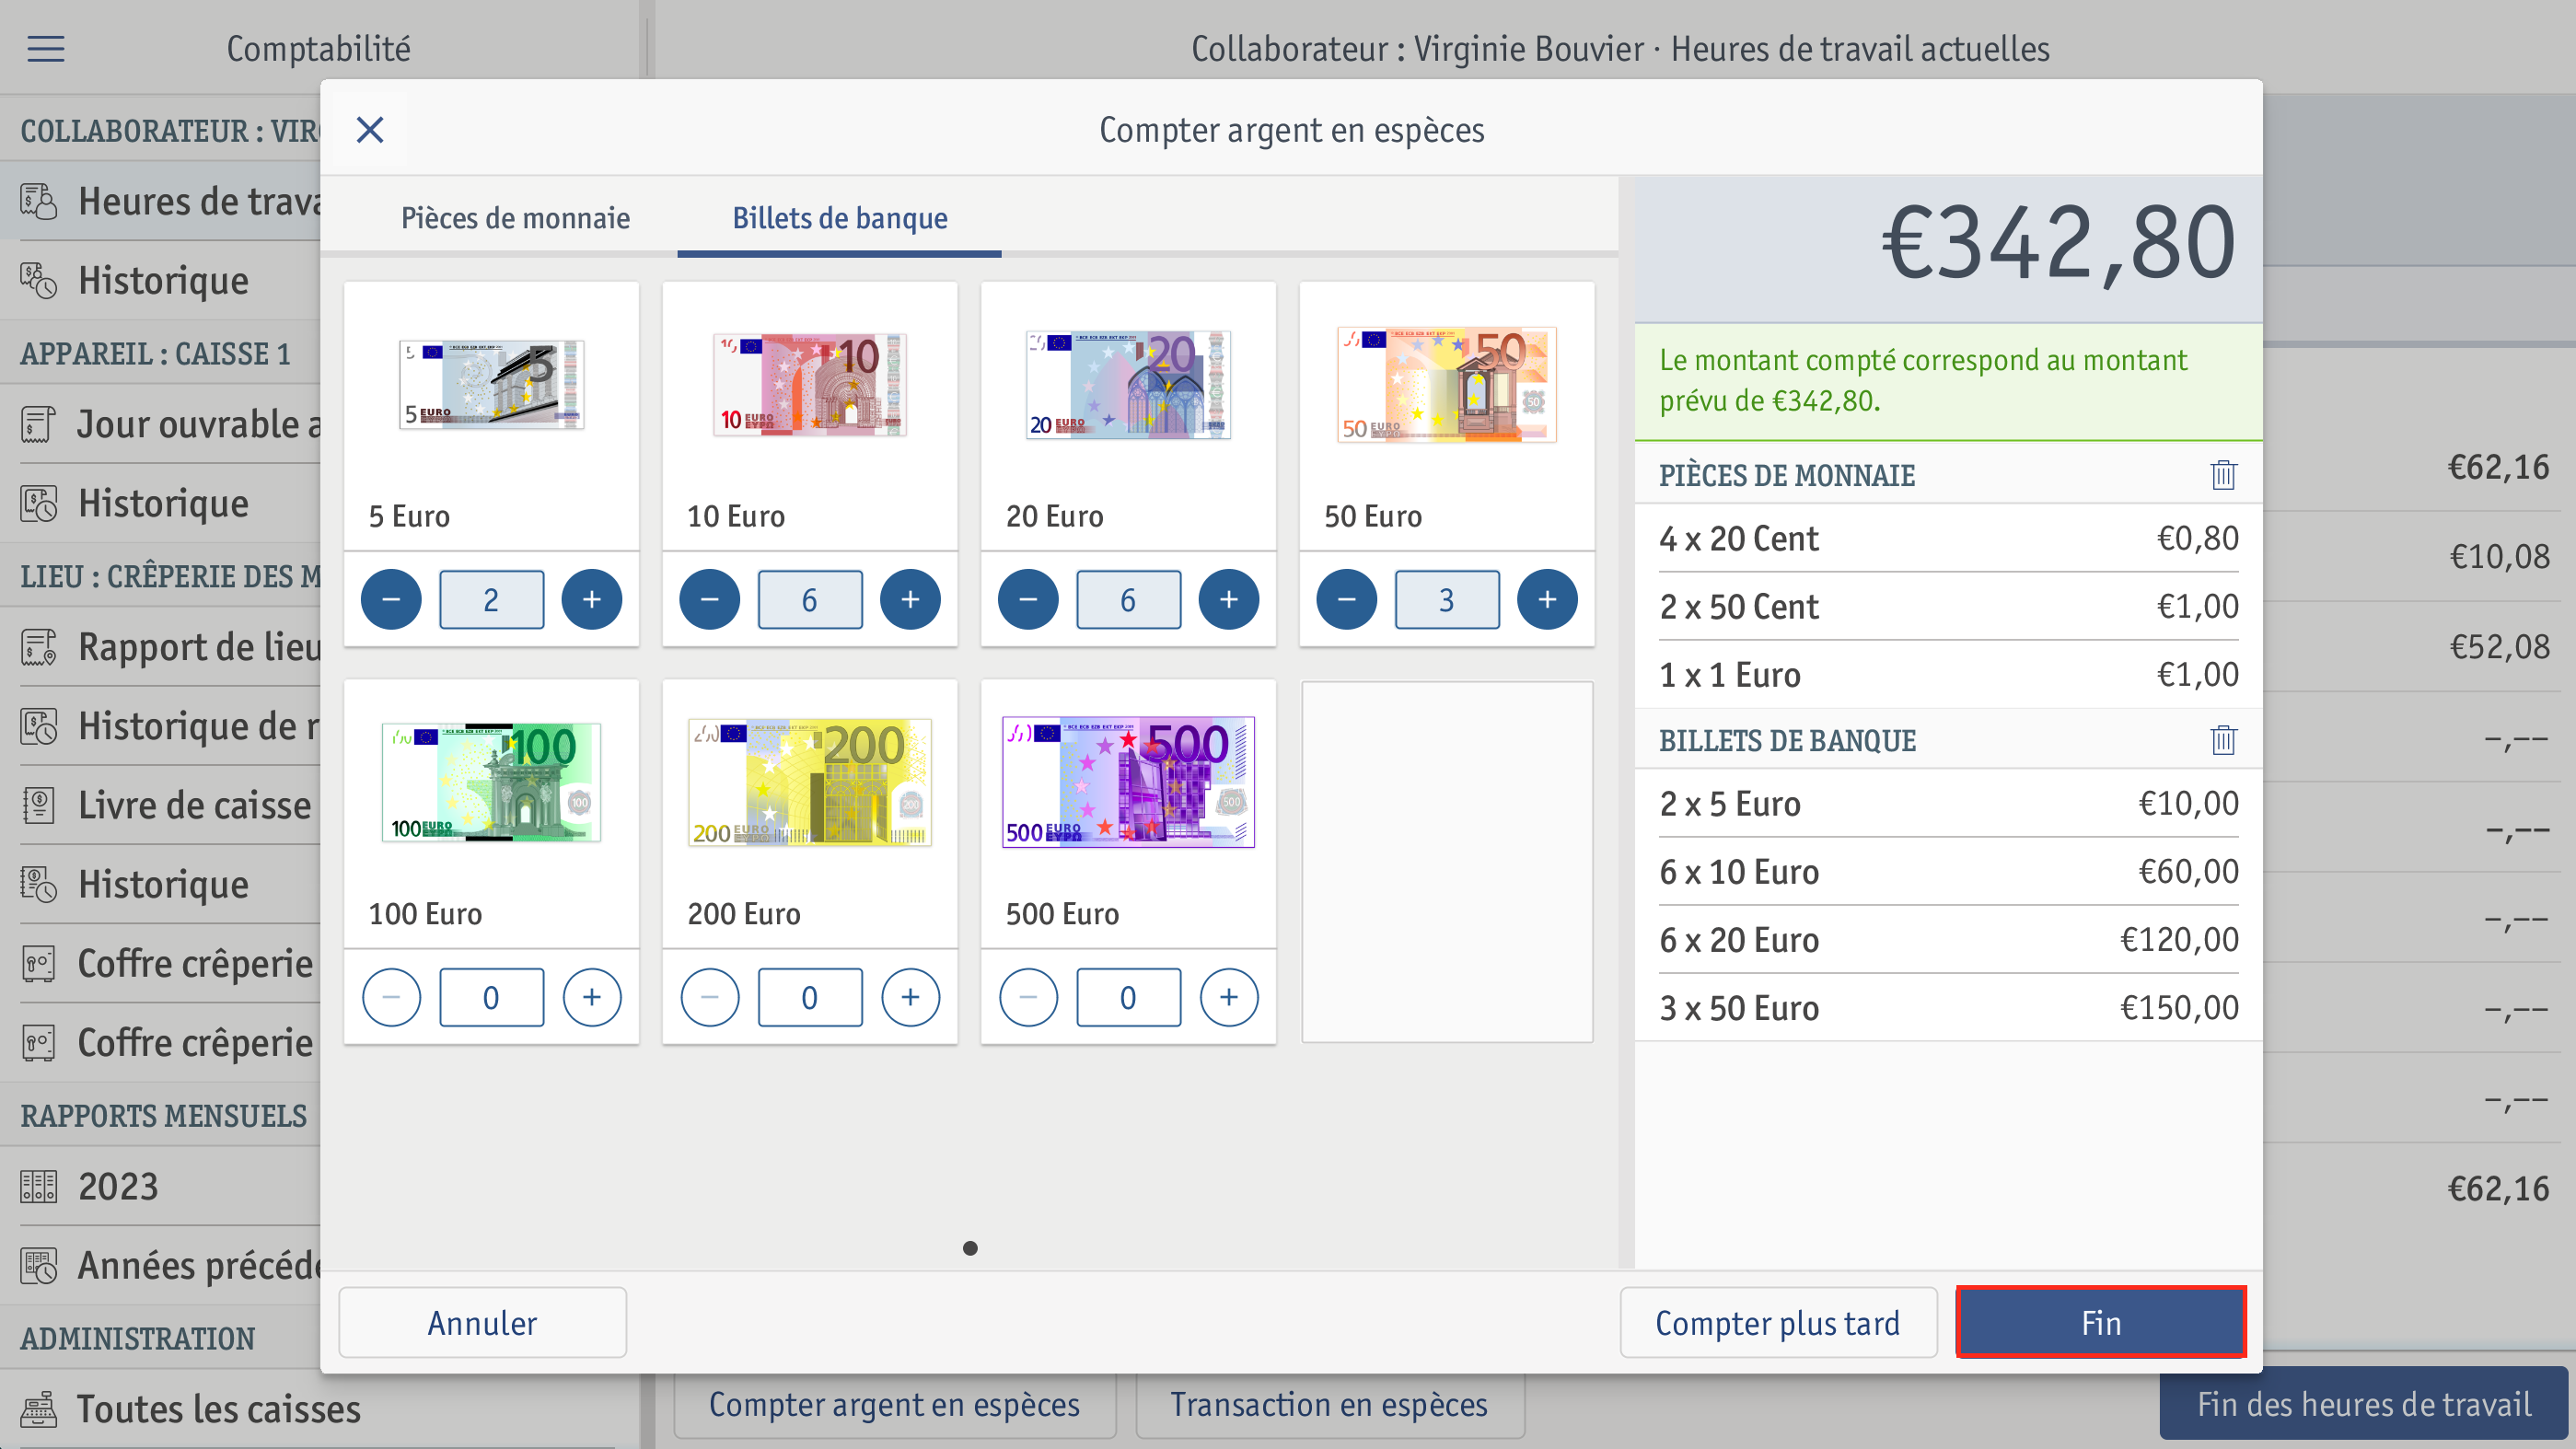The image size is (2576, 1449).
Task: Click the 500 Euro quantity field
Action: [x=1128, y=997]
